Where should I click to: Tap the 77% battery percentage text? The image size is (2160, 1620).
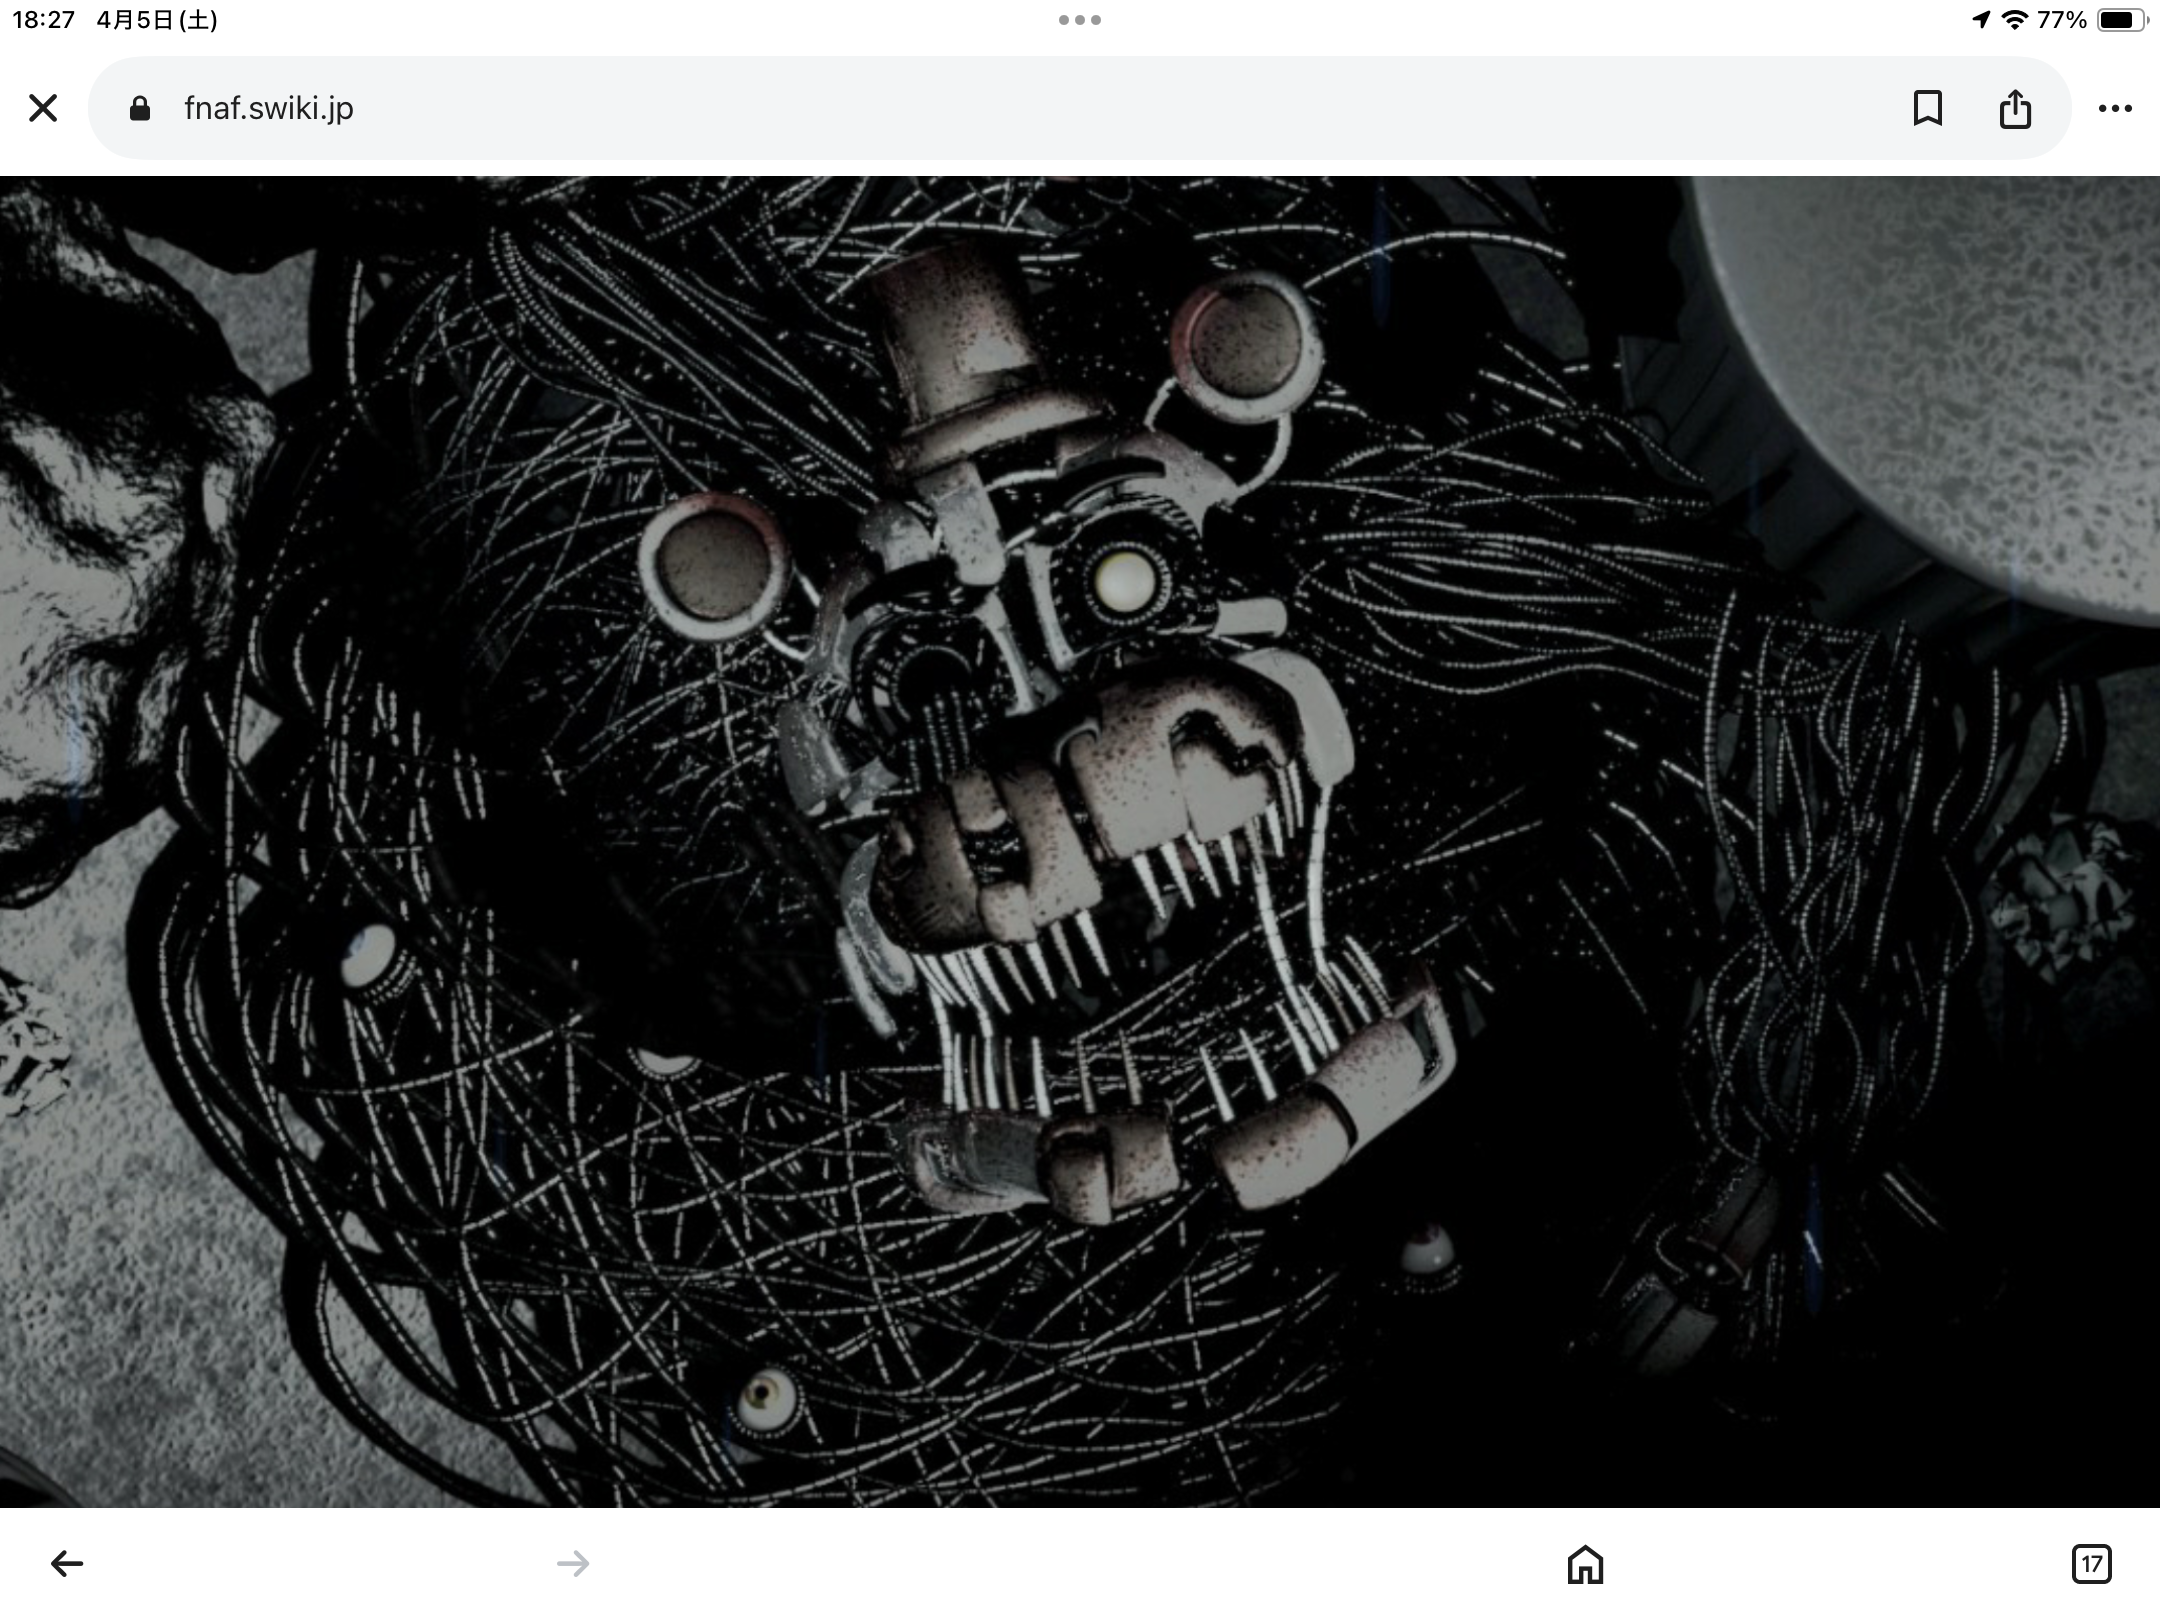[x=2062, y=20]
